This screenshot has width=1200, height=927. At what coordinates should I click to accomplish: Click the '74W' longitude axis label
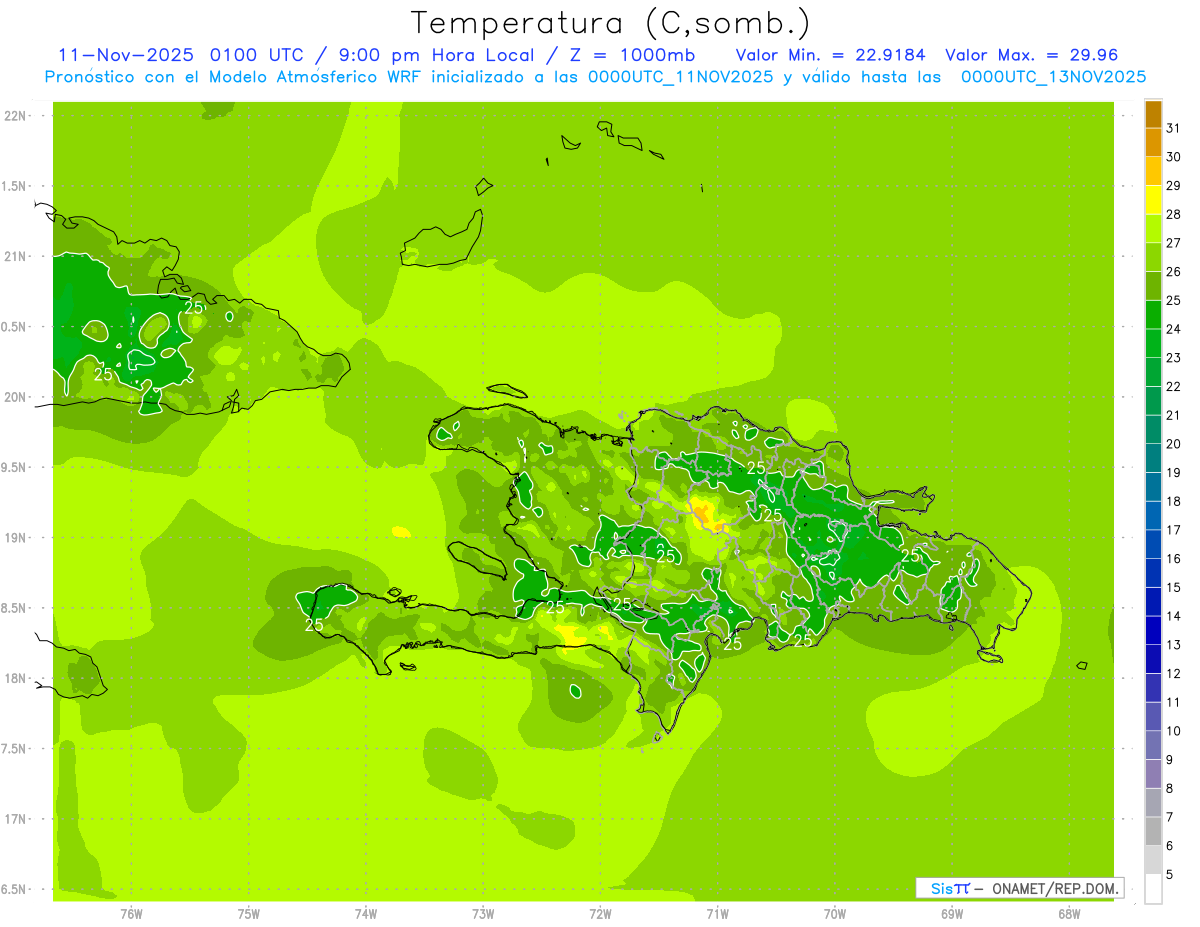pyautogui.click(x=366, y=914)
